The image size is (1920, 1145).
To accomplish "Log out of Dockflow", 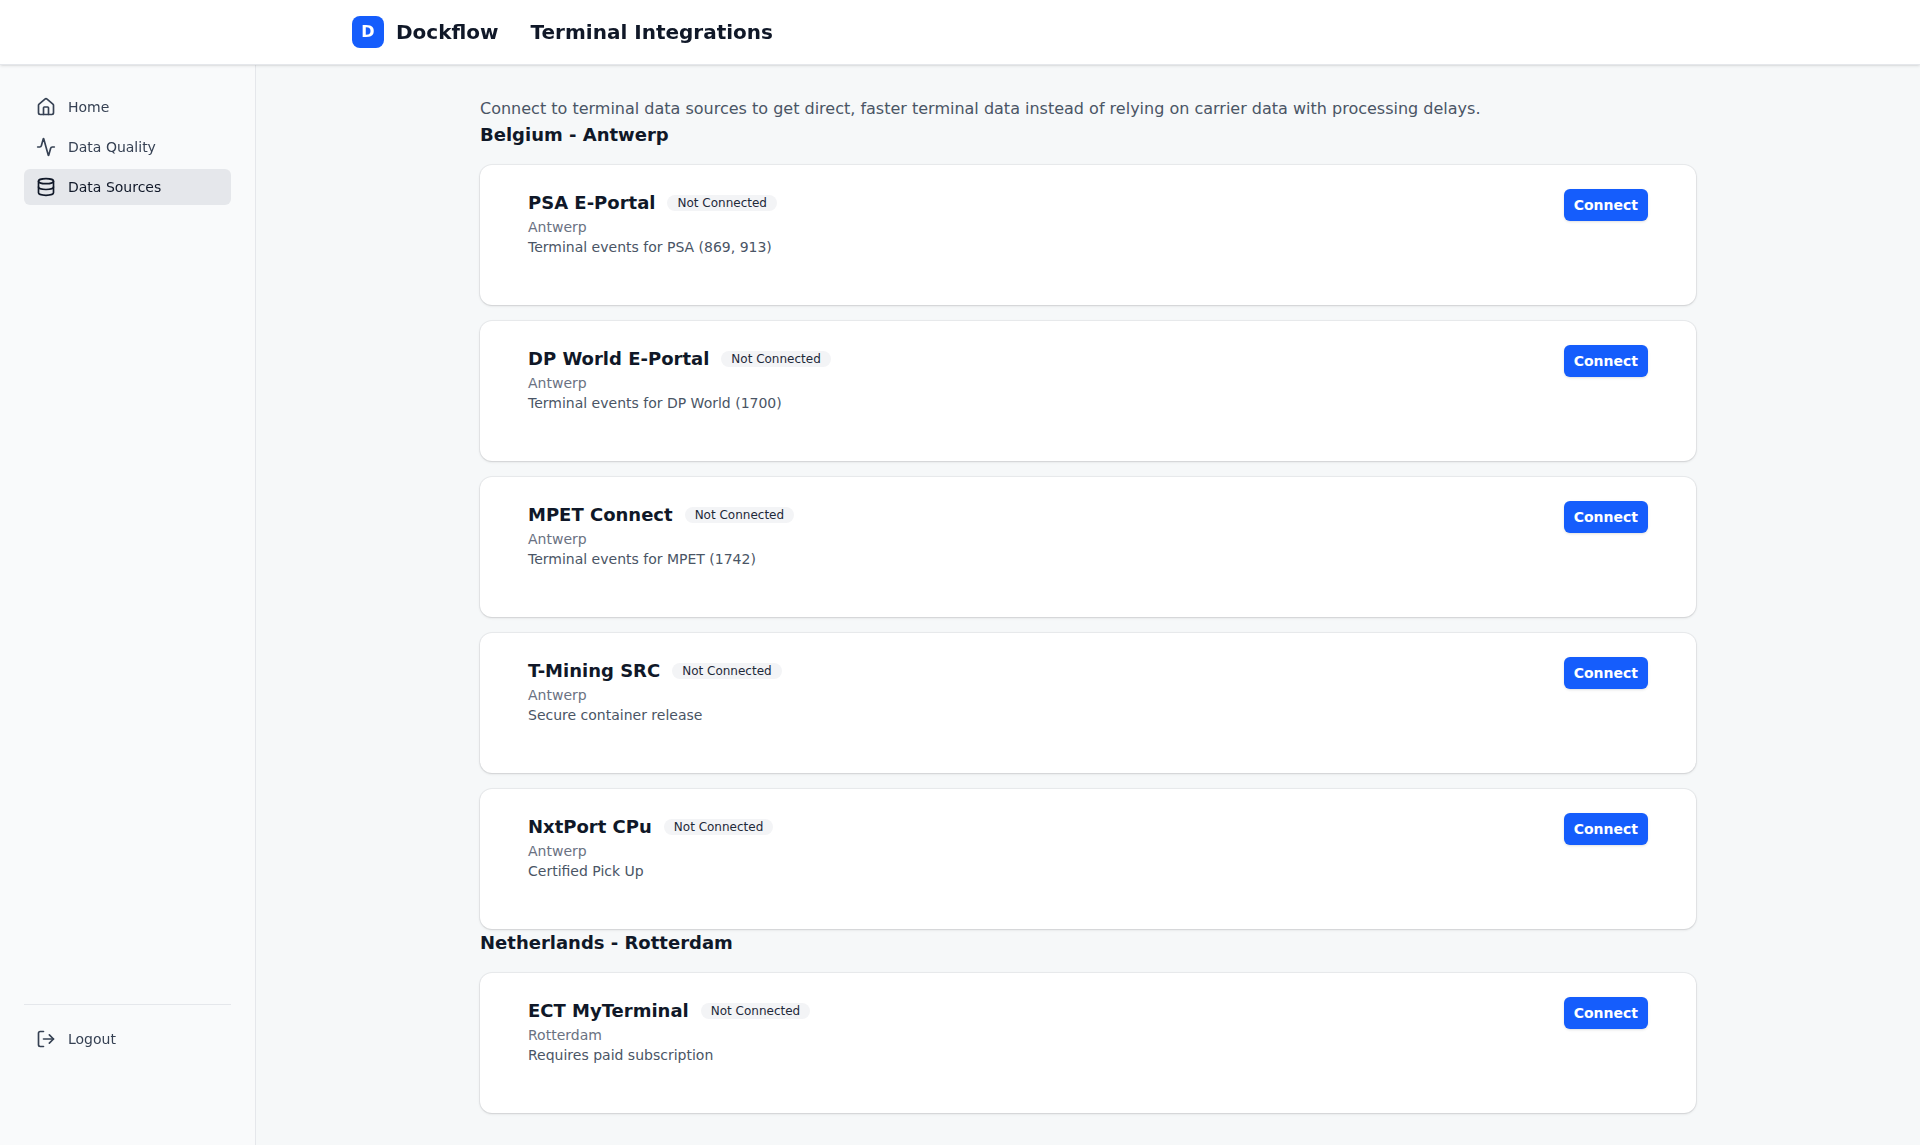I will pyautogui.click(x=91, y=1039).
